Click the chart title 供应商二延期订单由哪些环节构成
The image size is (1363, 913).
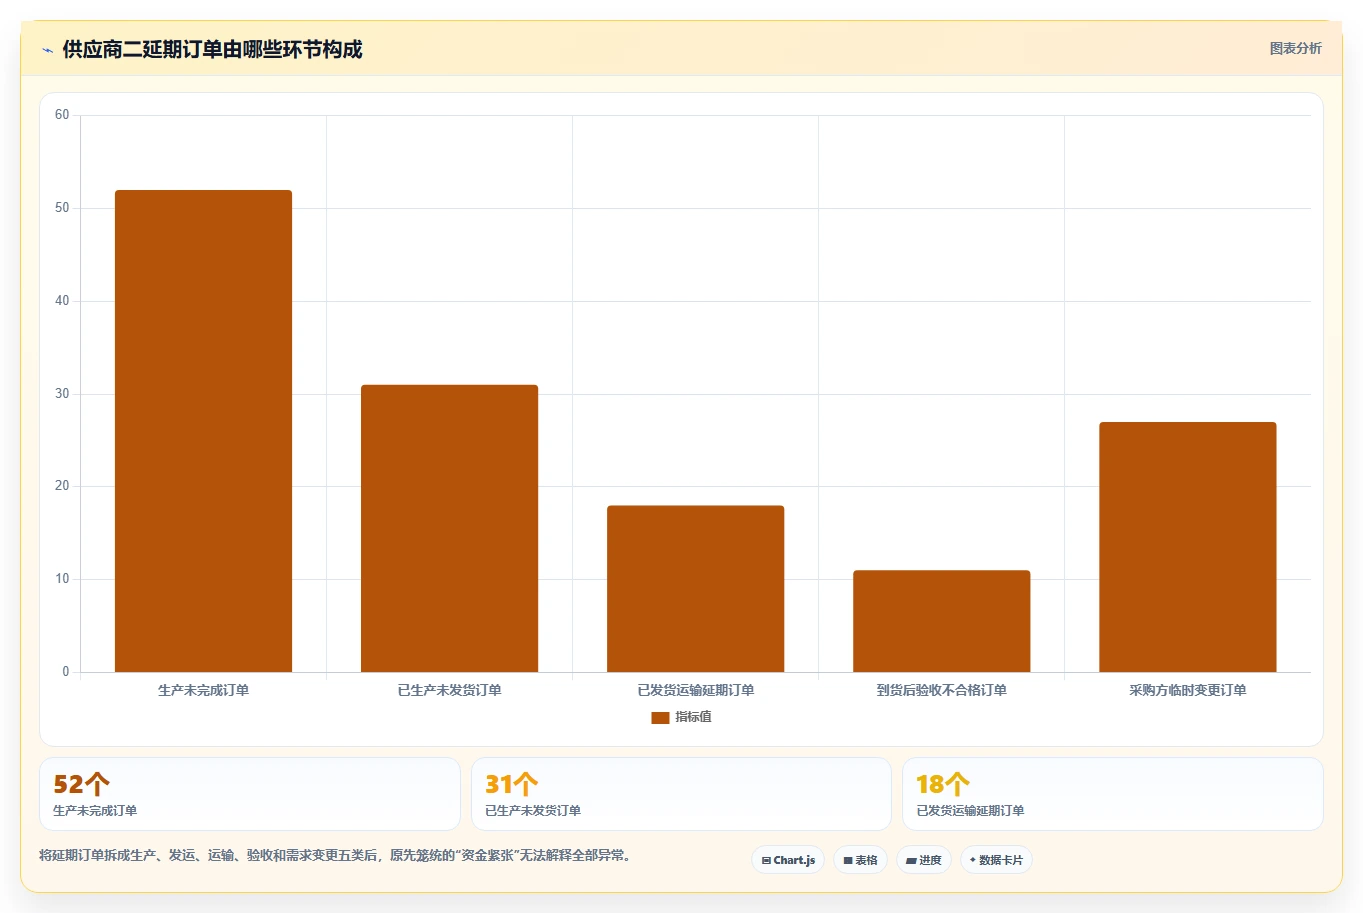click(212, 50)
